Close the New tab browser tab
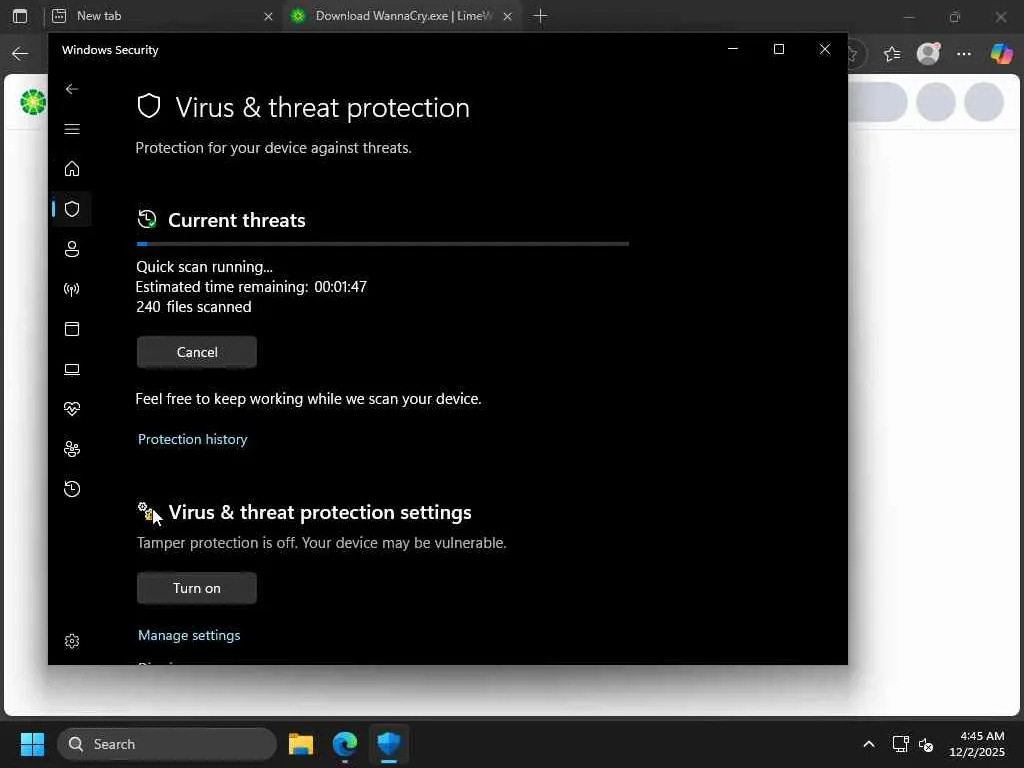 [268, 16]
